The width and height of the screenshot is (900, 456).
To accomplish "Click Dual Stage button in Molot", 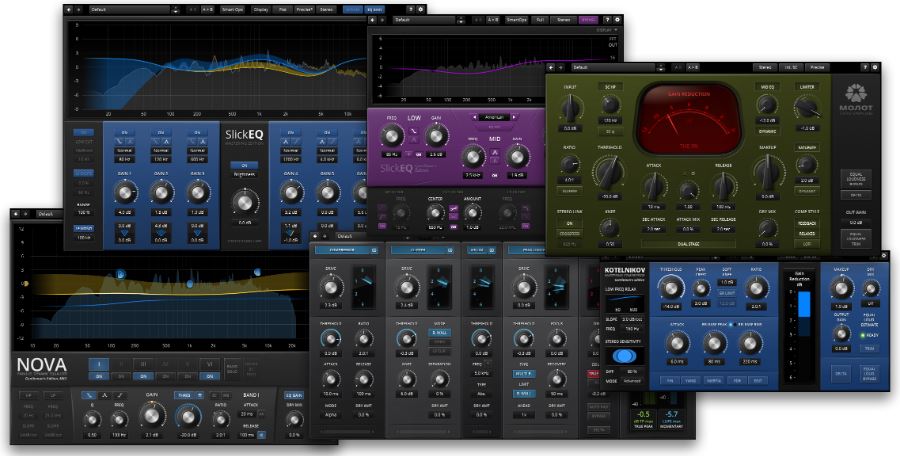I will (688, 244).
